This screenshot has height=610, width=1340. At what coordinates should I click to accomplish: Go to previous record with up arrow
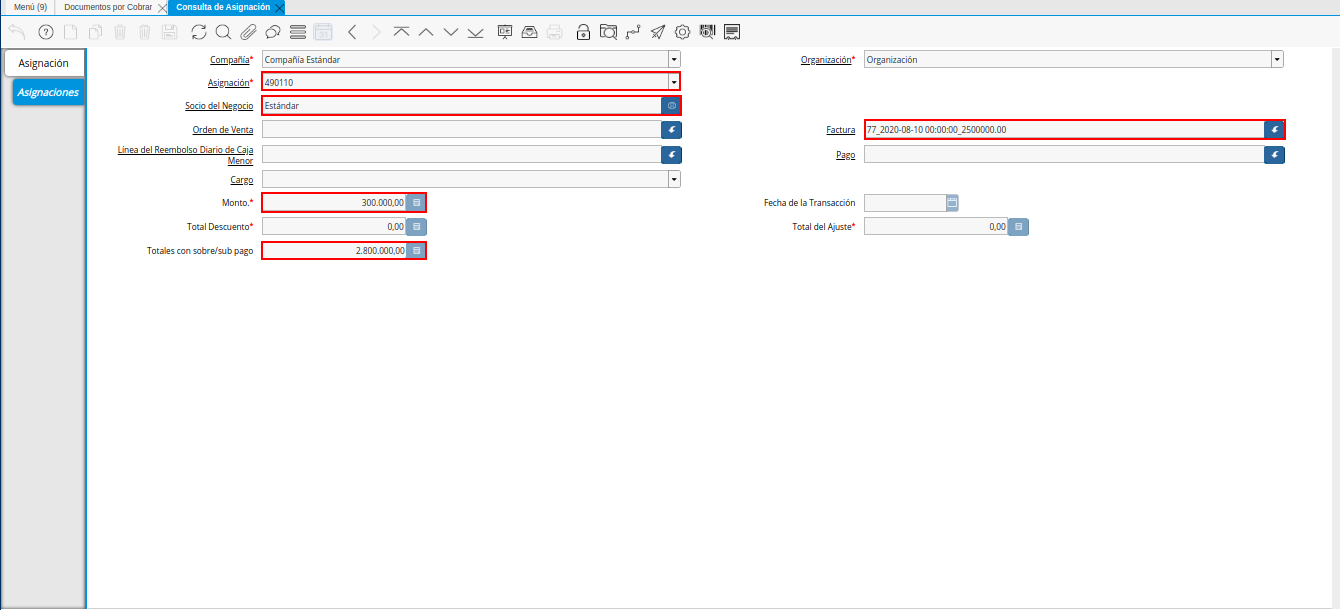pos(426,32)
